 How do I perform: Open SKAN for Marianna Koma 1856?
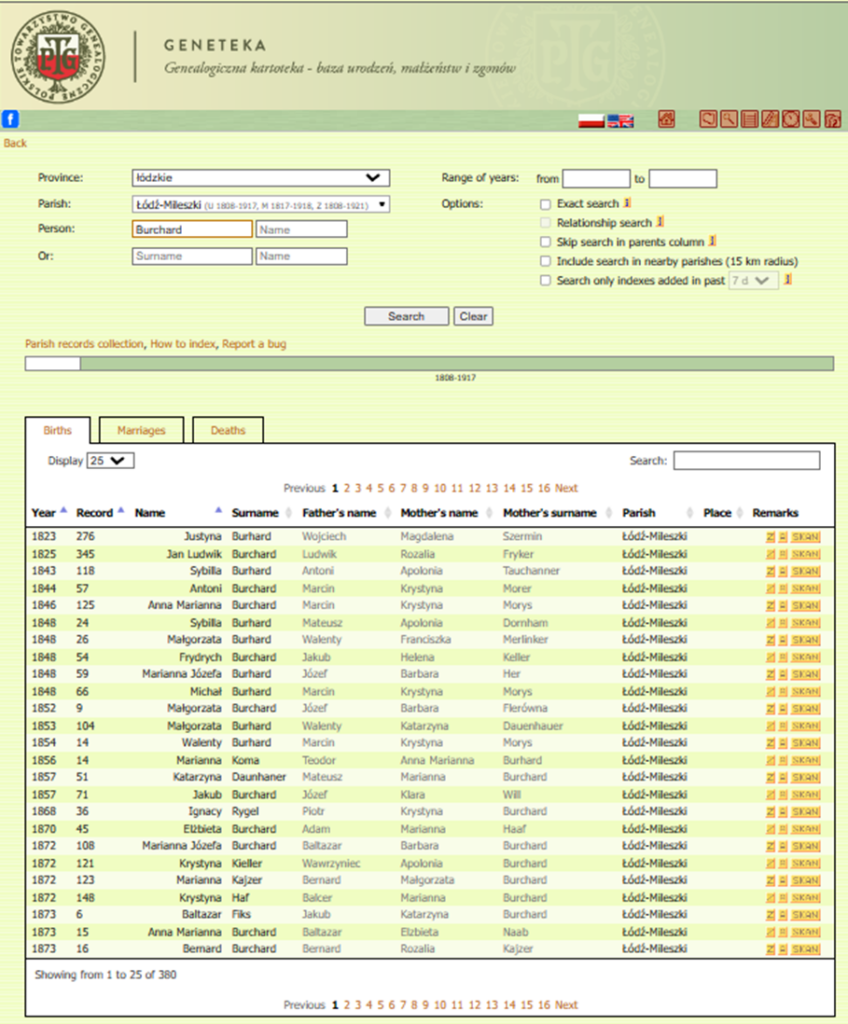click(x=806, y=761)
